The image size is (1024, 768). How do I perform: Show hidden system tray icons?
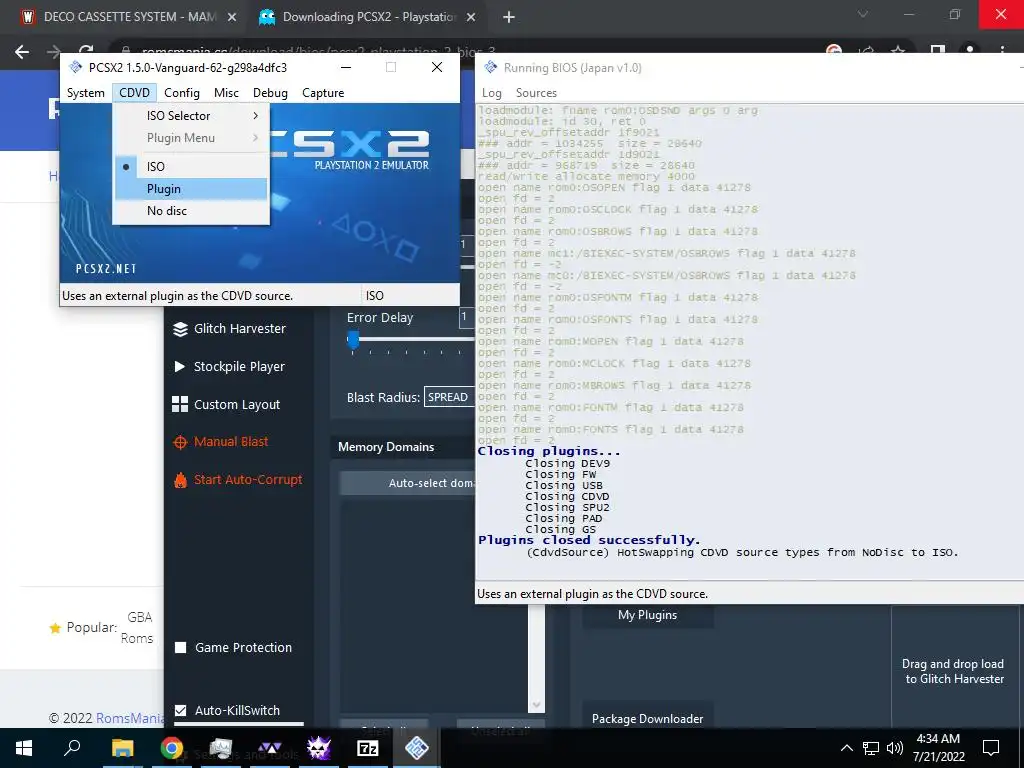[846, 748]
